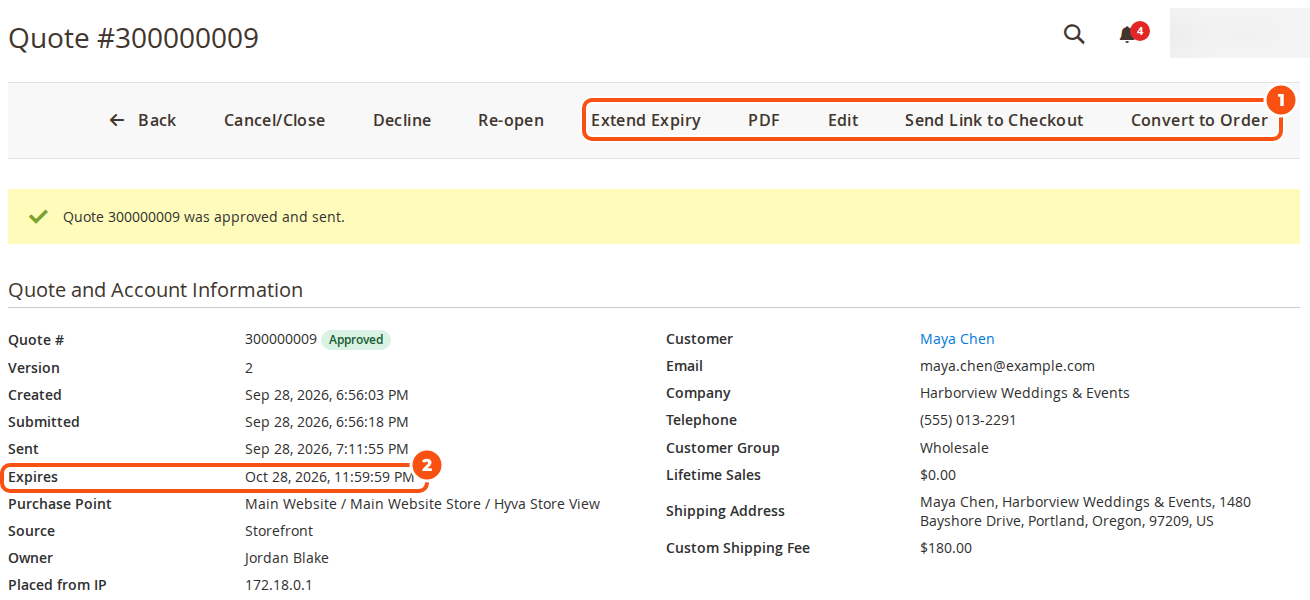Open the search magnifier icon
Screen dimensions: 1310x600
coord(1074,34)
